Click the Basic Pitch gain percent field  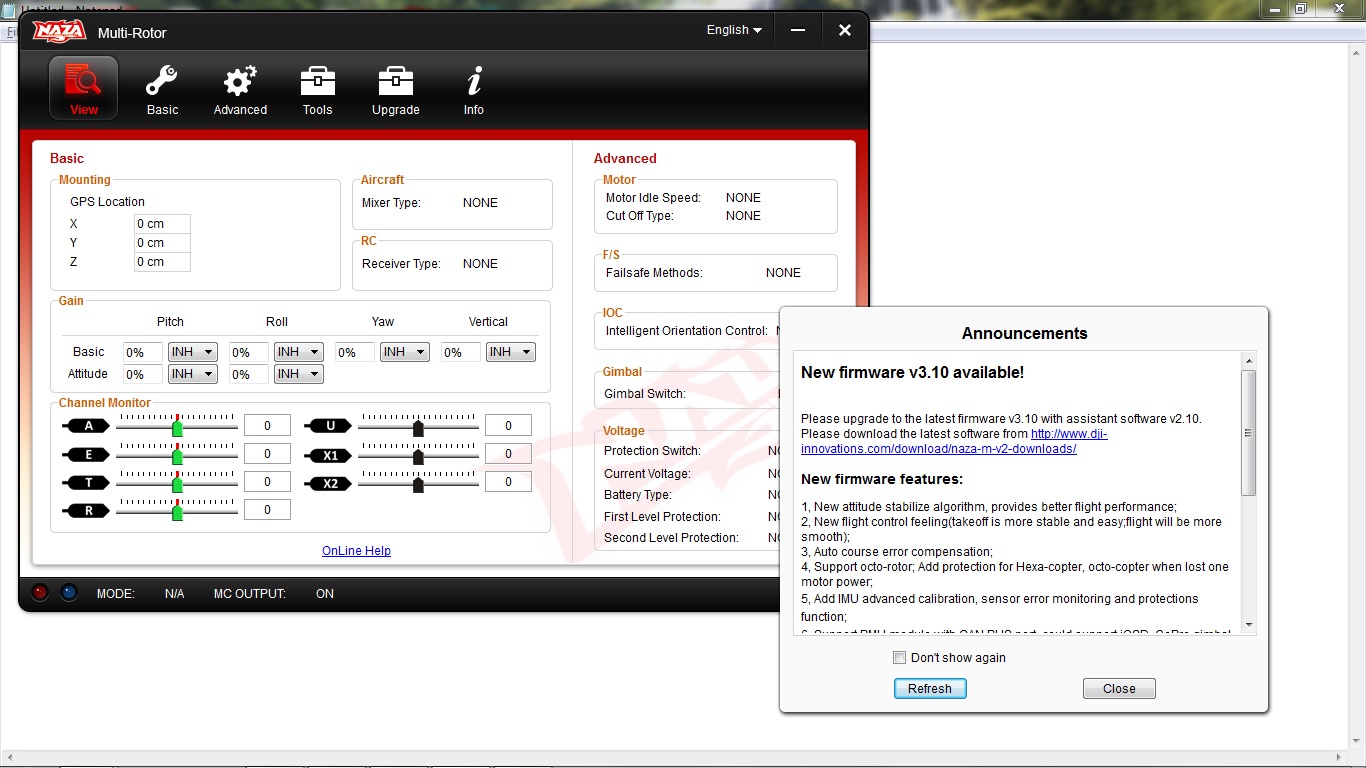(143, 352)
